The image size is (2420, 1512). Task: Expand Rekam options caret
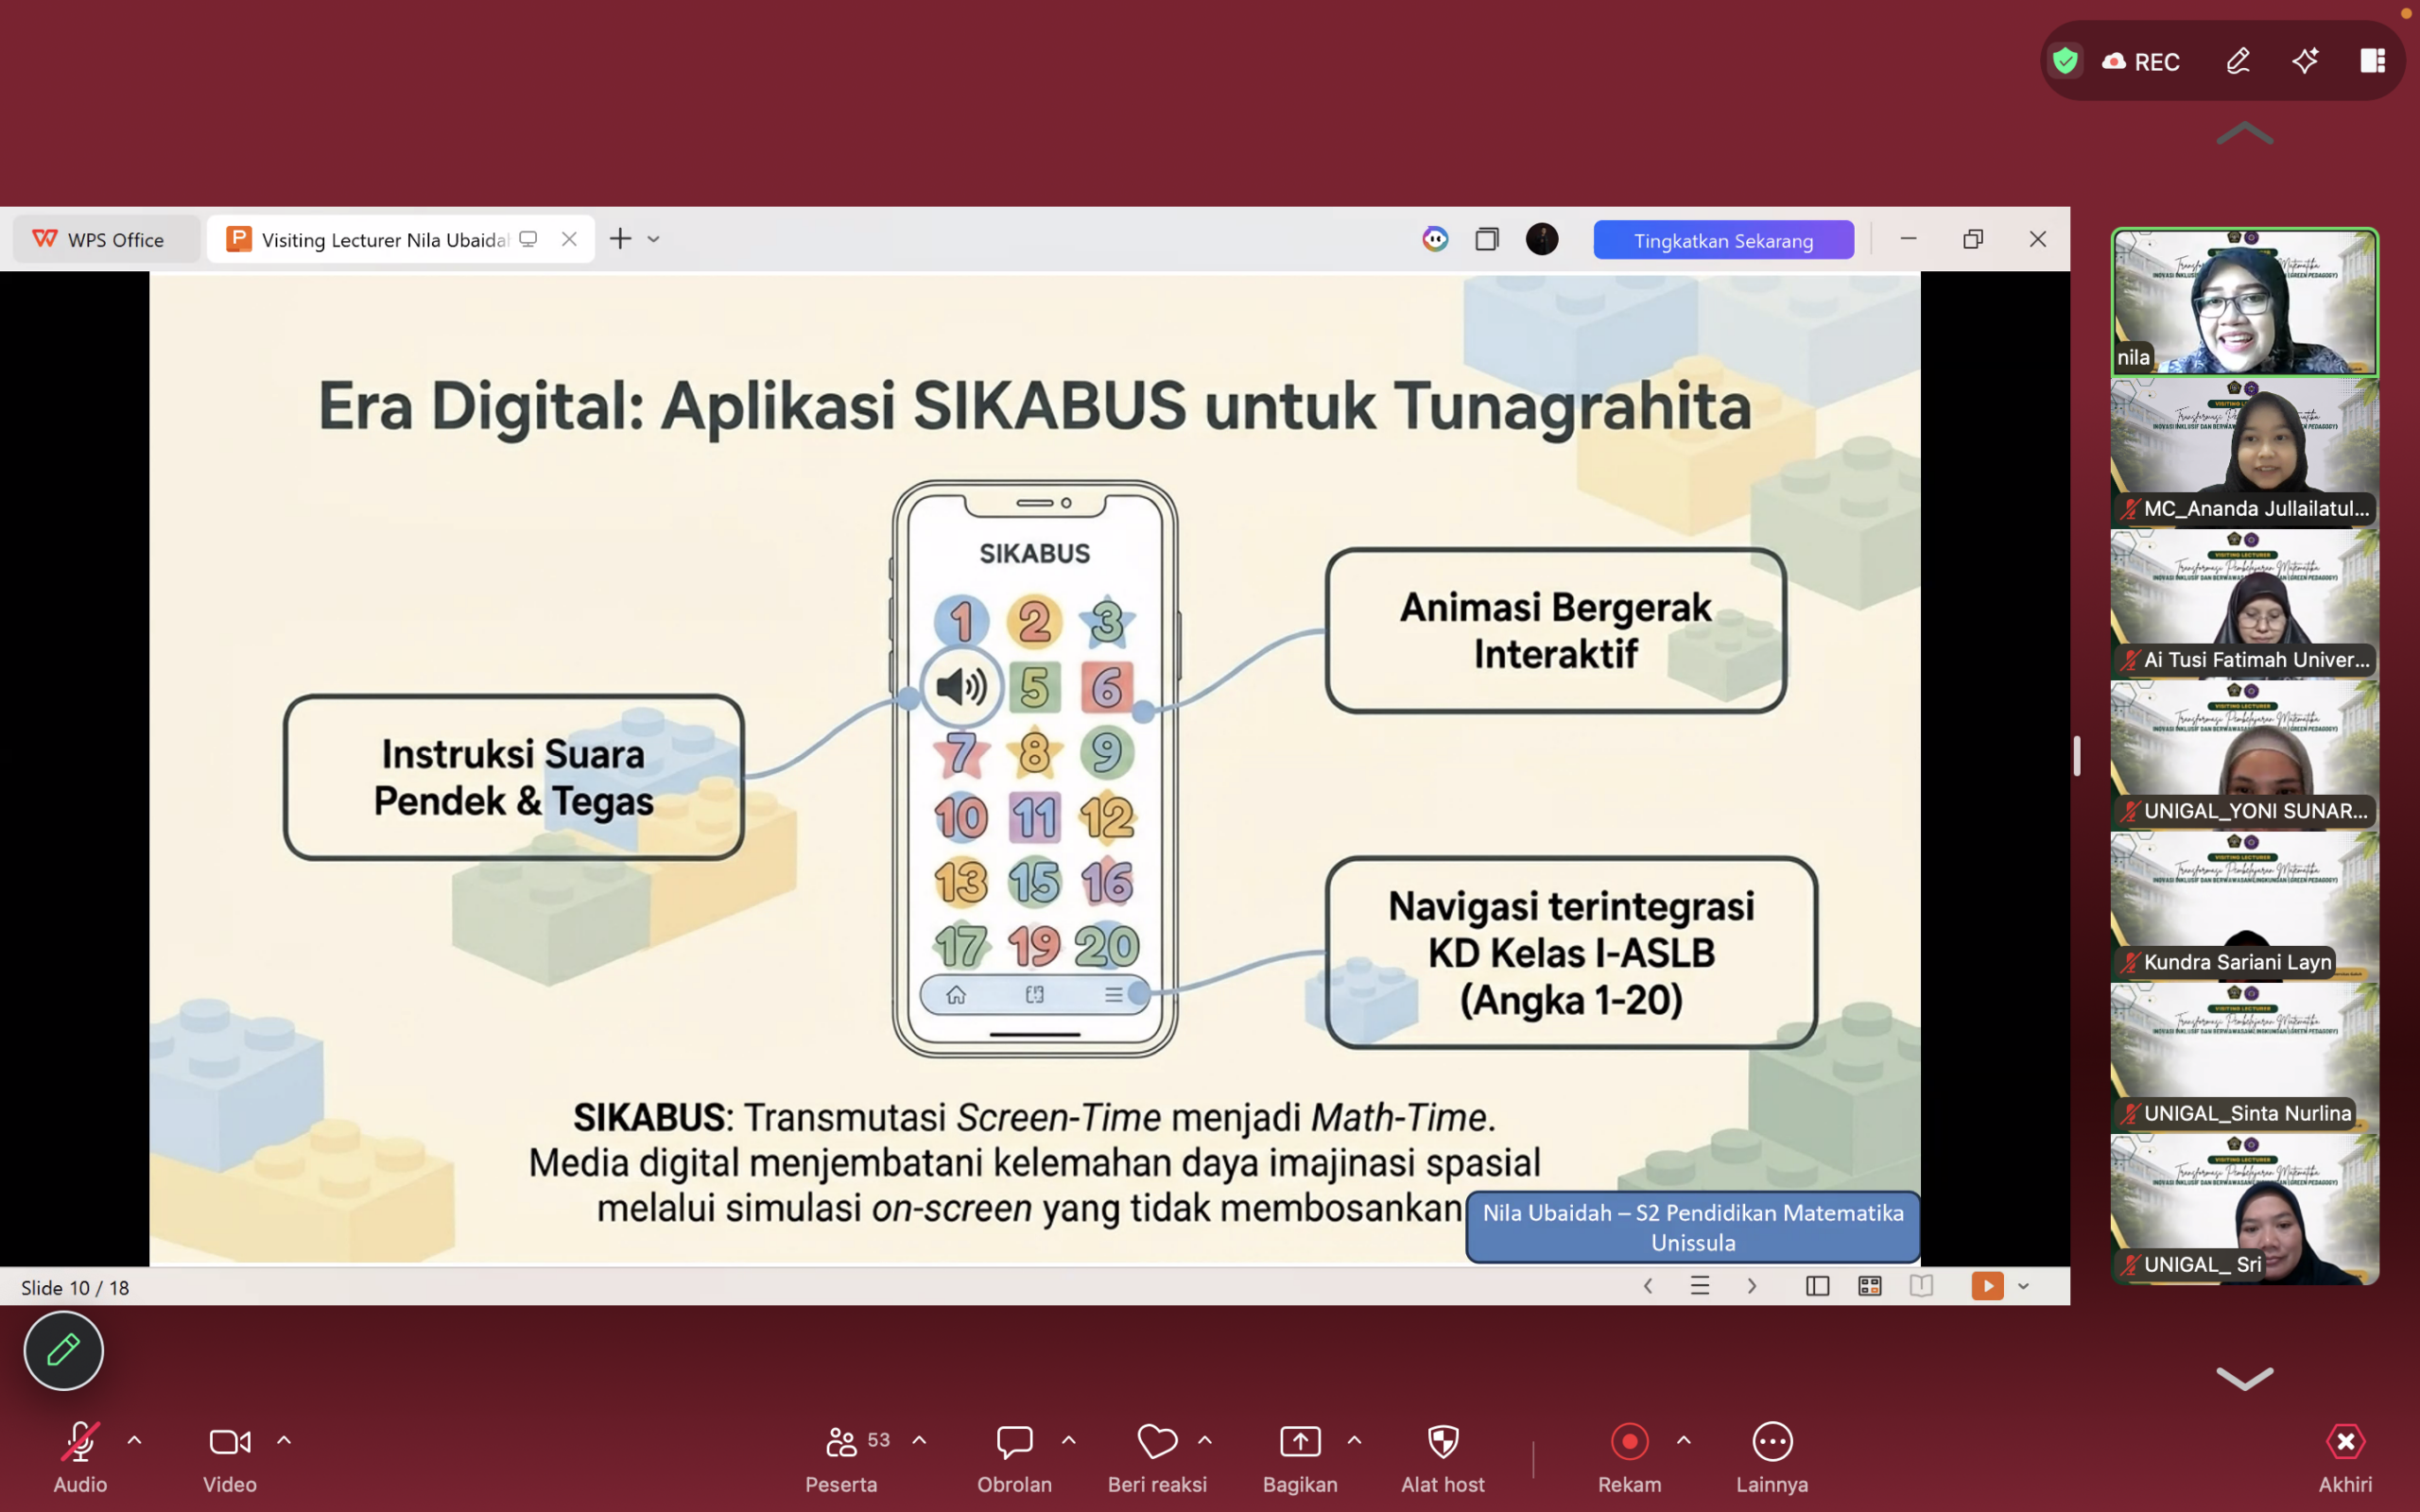point(1684,1441)
